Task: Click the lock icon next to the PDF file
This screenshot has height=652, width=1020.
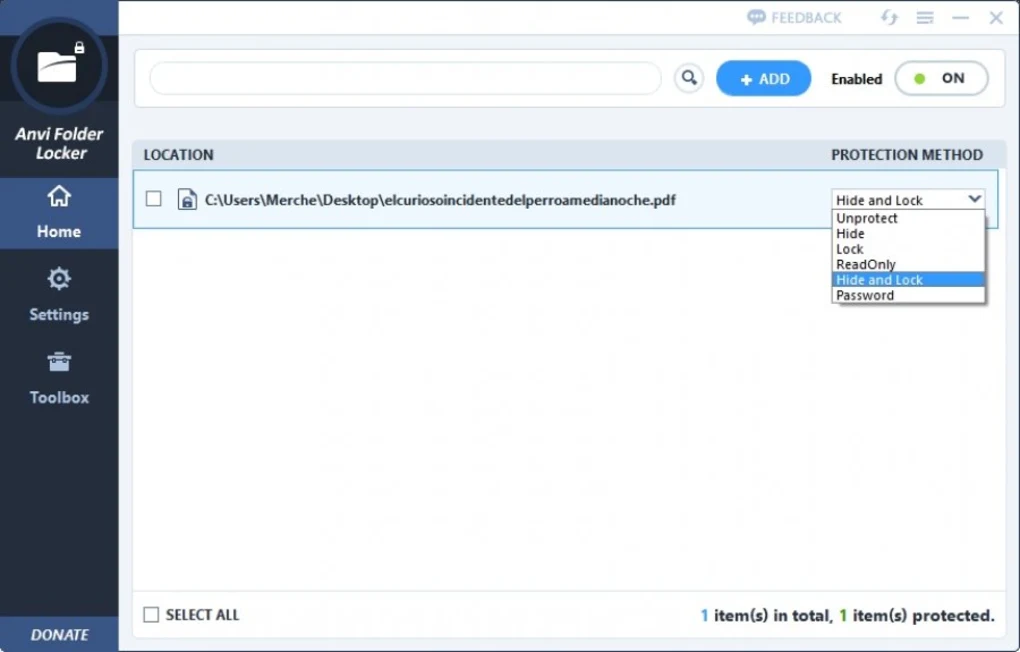Action: click(187, 199)
